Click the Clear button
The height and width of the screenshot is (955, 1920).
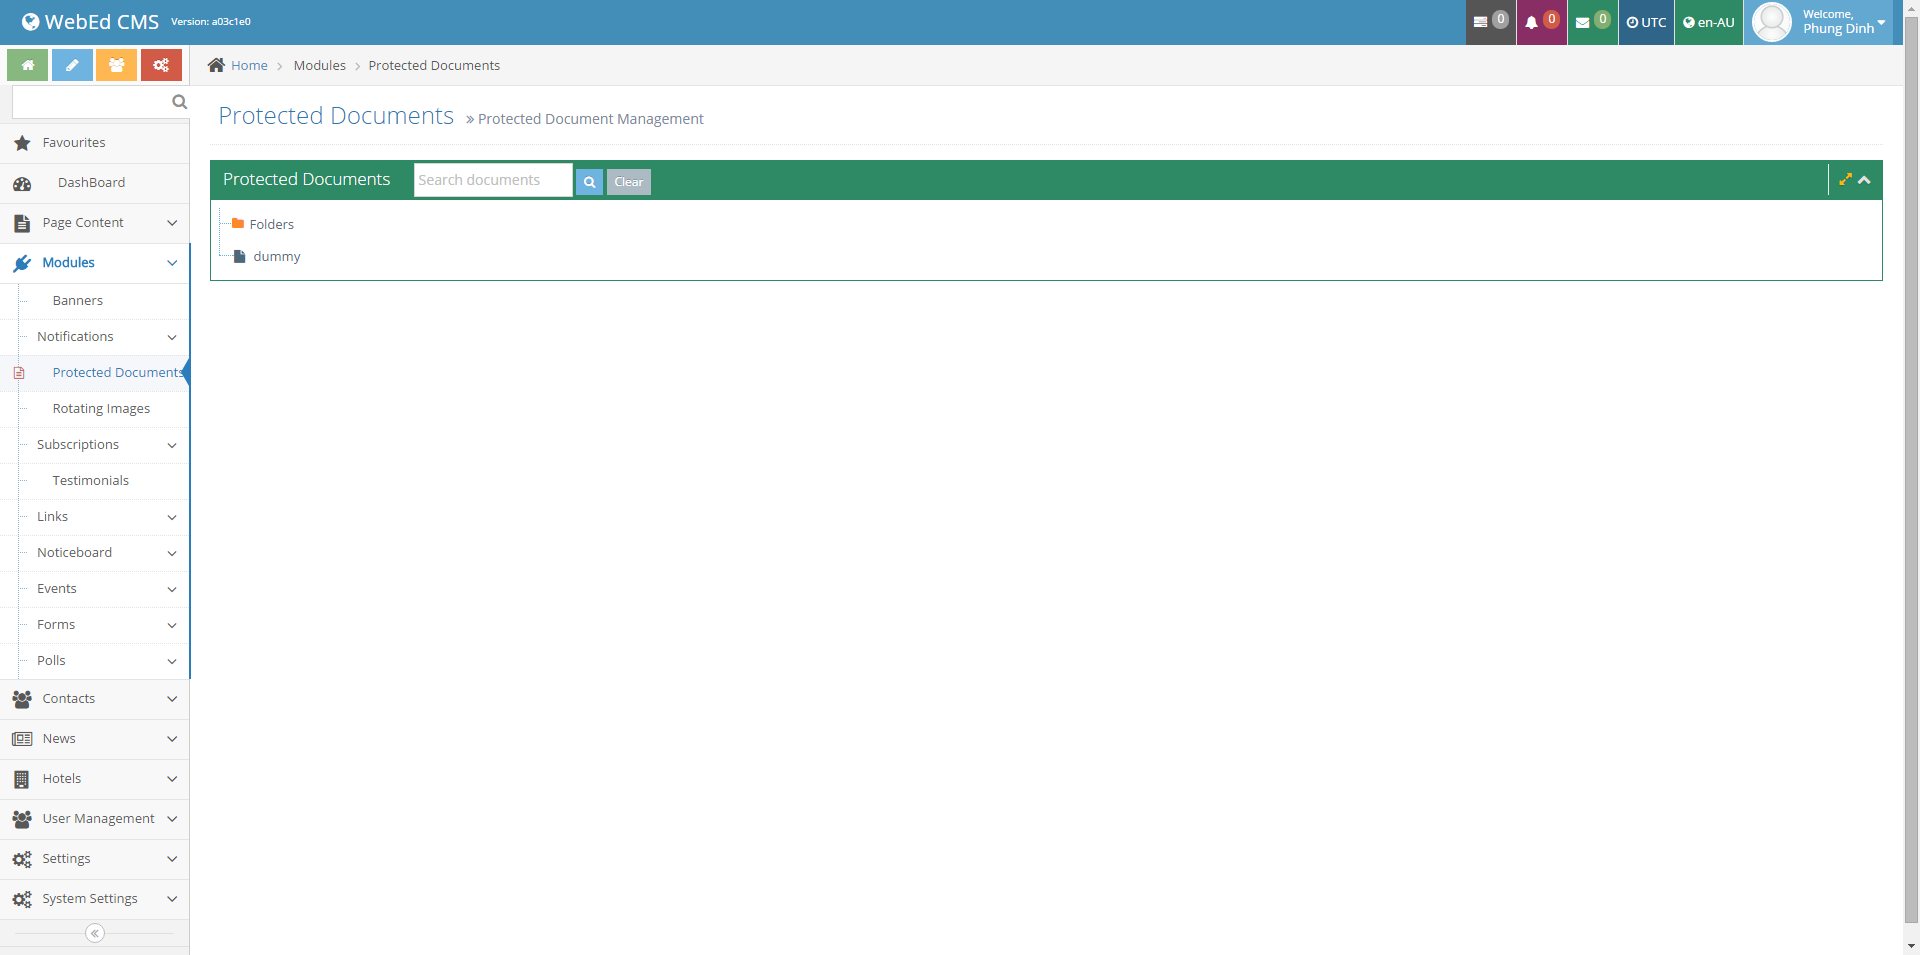[x=629, y=182]
